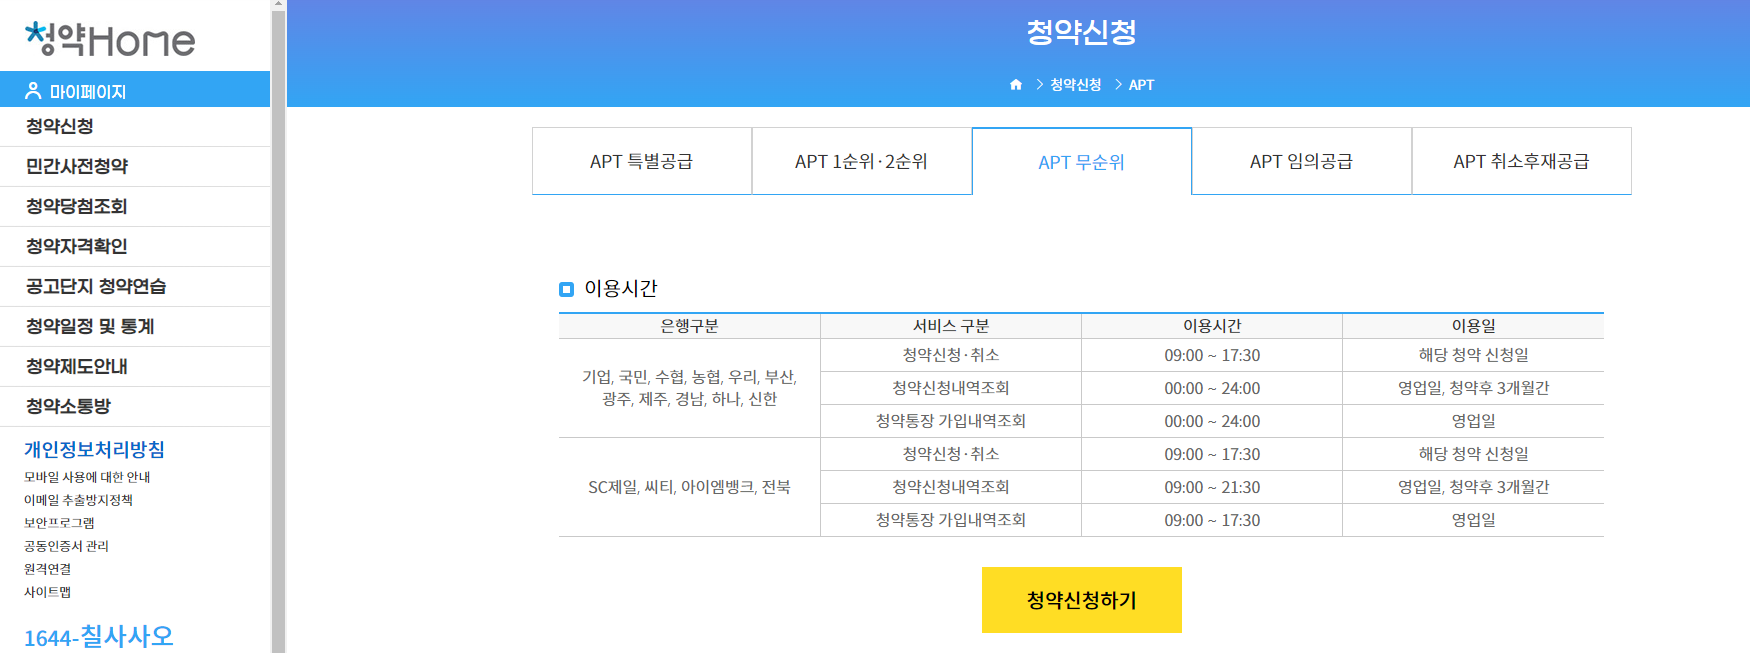1750x653 pixels.
Task: Open 공동인증서 관리 link
Action: (x=66, y=547)
